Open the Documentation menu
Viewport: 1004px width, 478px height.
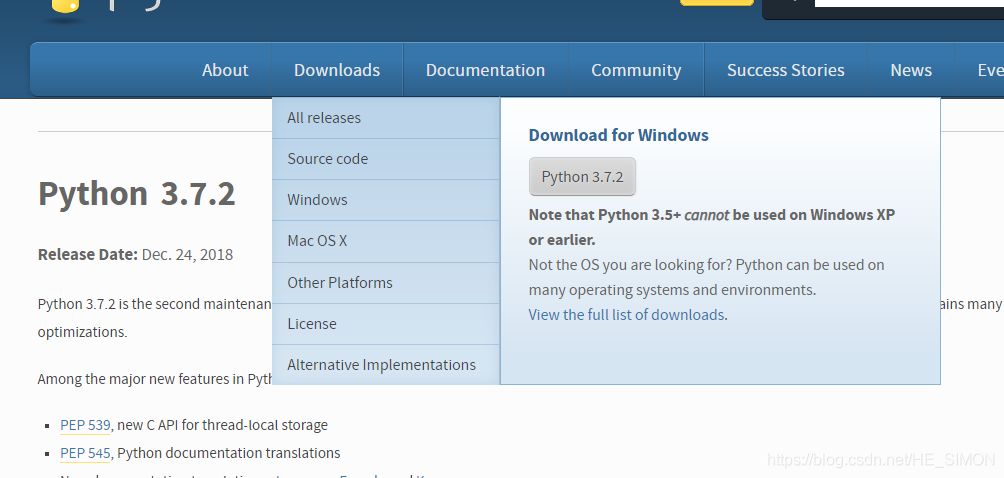pos(485,70)
